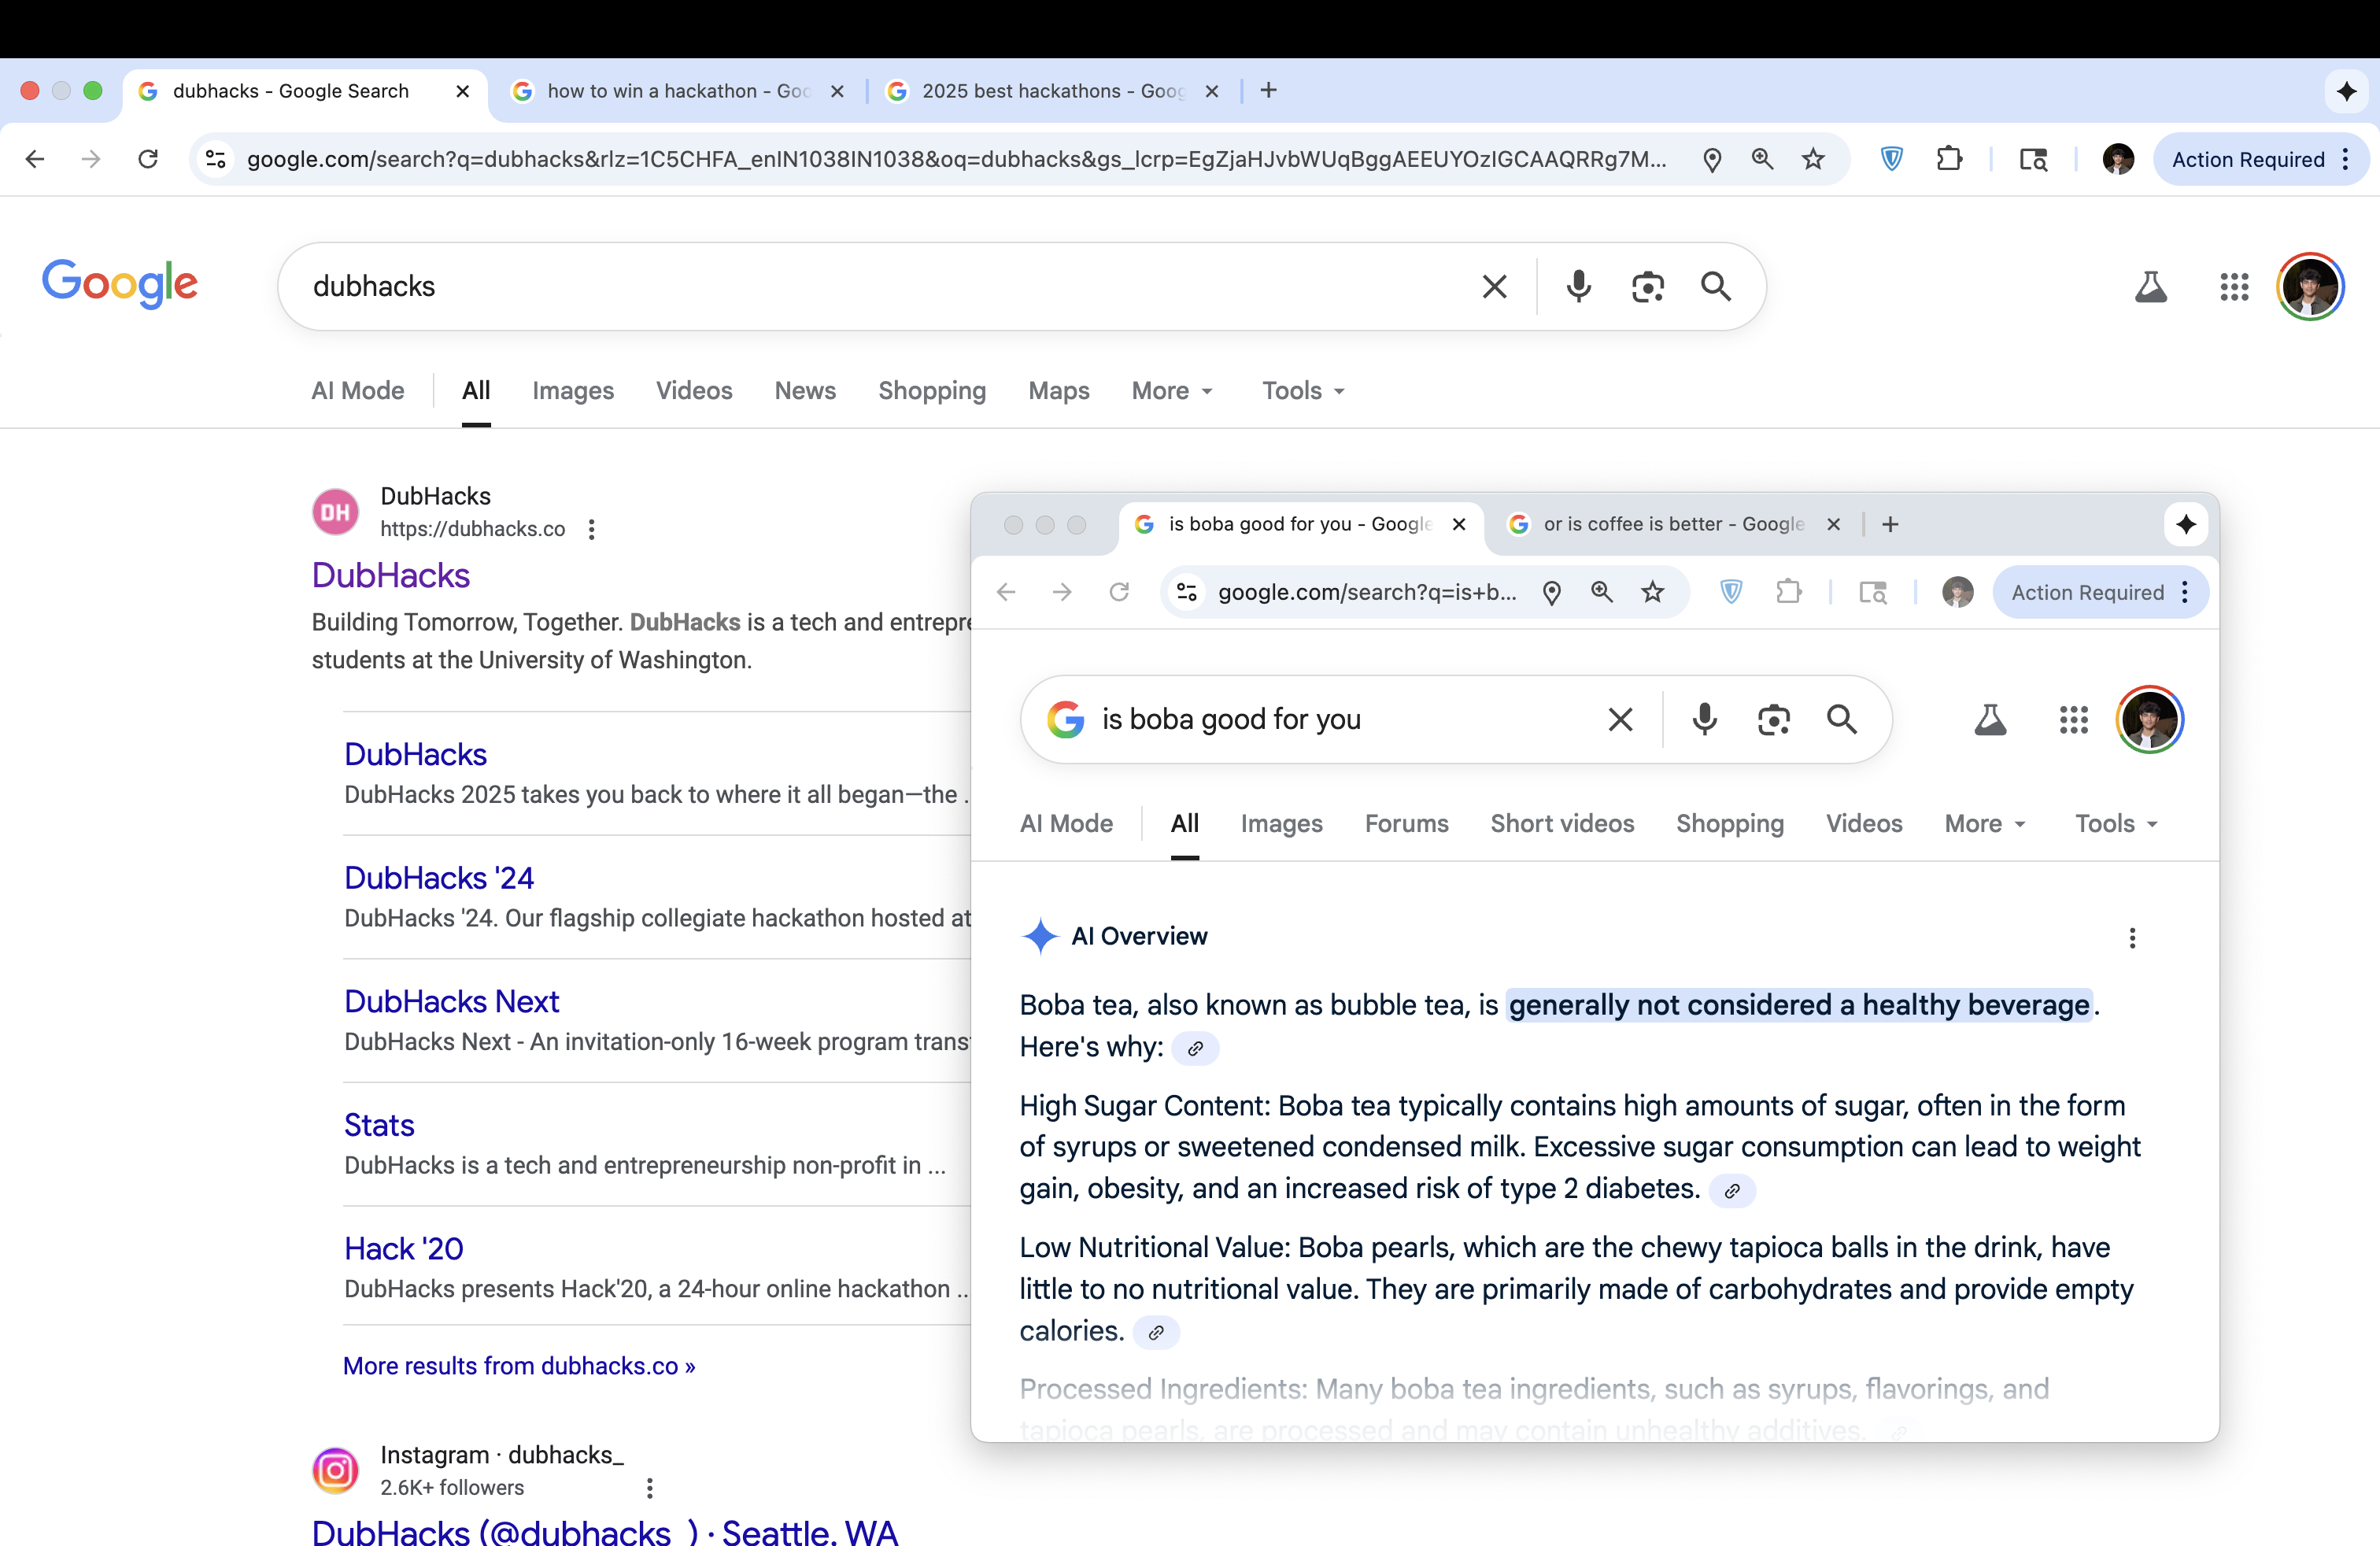2380x1546 pixels.
Task: Expand the More dropdown in dubhacks search filters
Action: (1172, 391)
